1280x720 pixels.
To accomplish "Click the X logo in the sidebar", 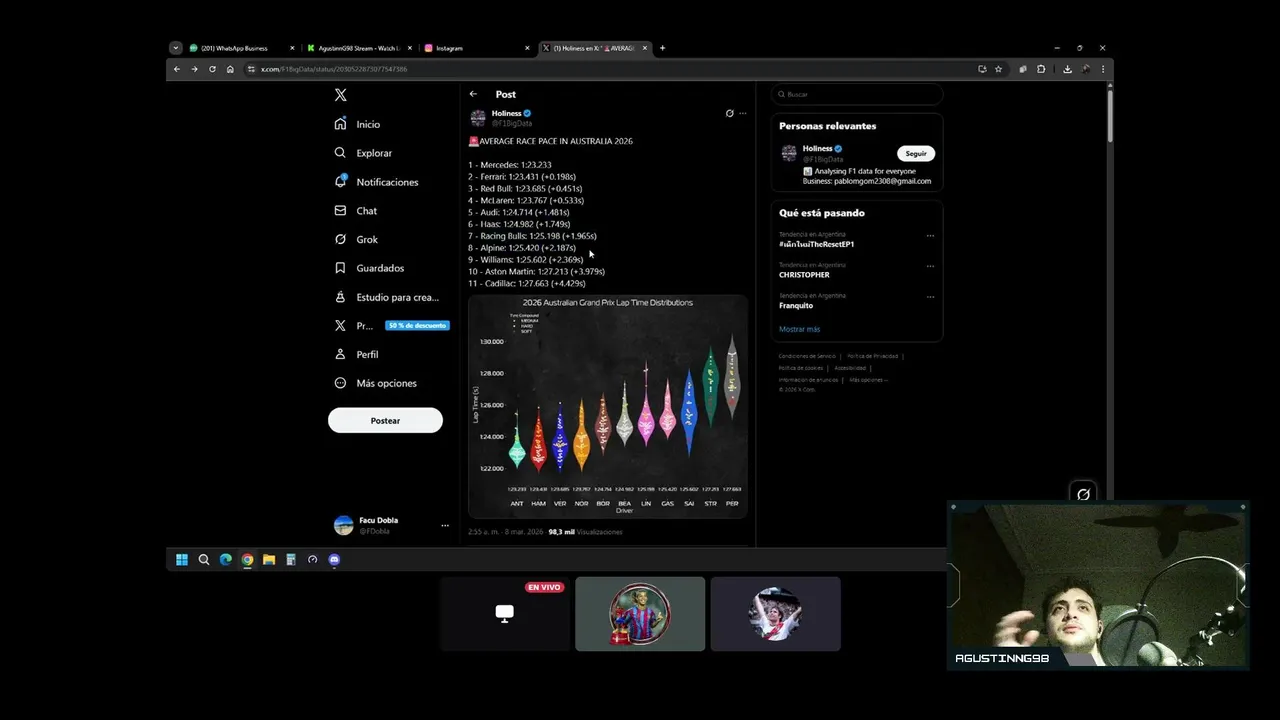I will click(x=341, y=95).
